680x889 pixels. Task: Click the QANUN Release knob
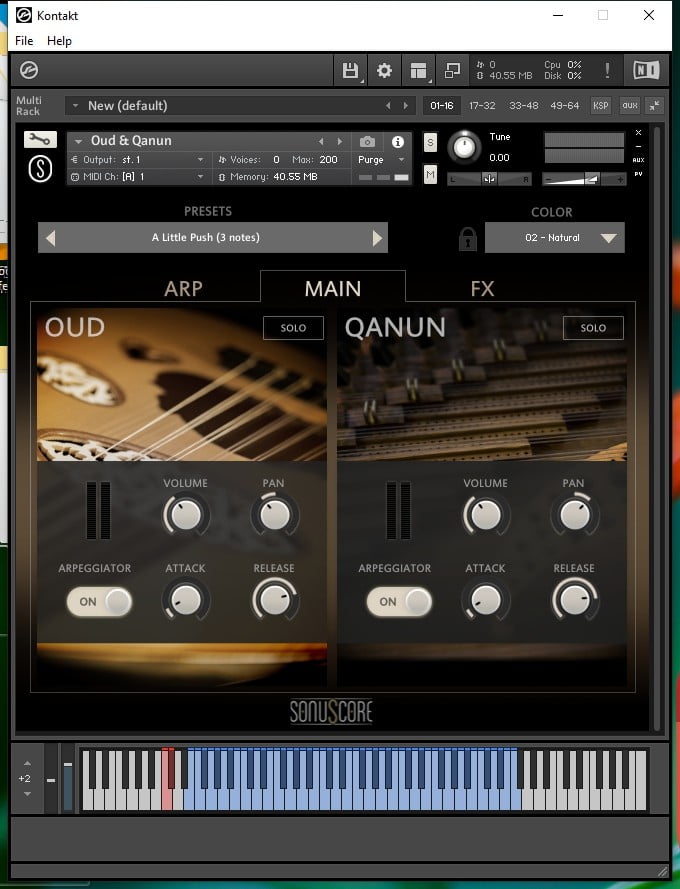[575, 600]
